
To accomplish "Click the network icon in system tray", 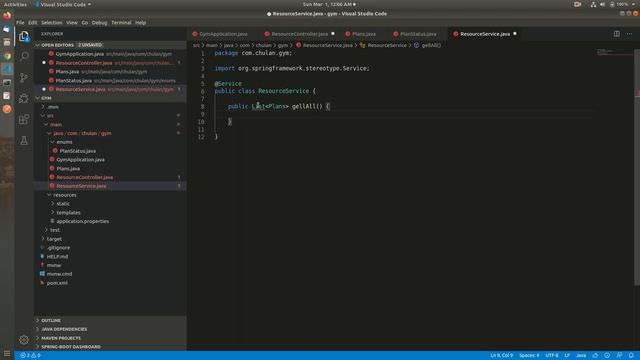I will [x=593, y=4].
